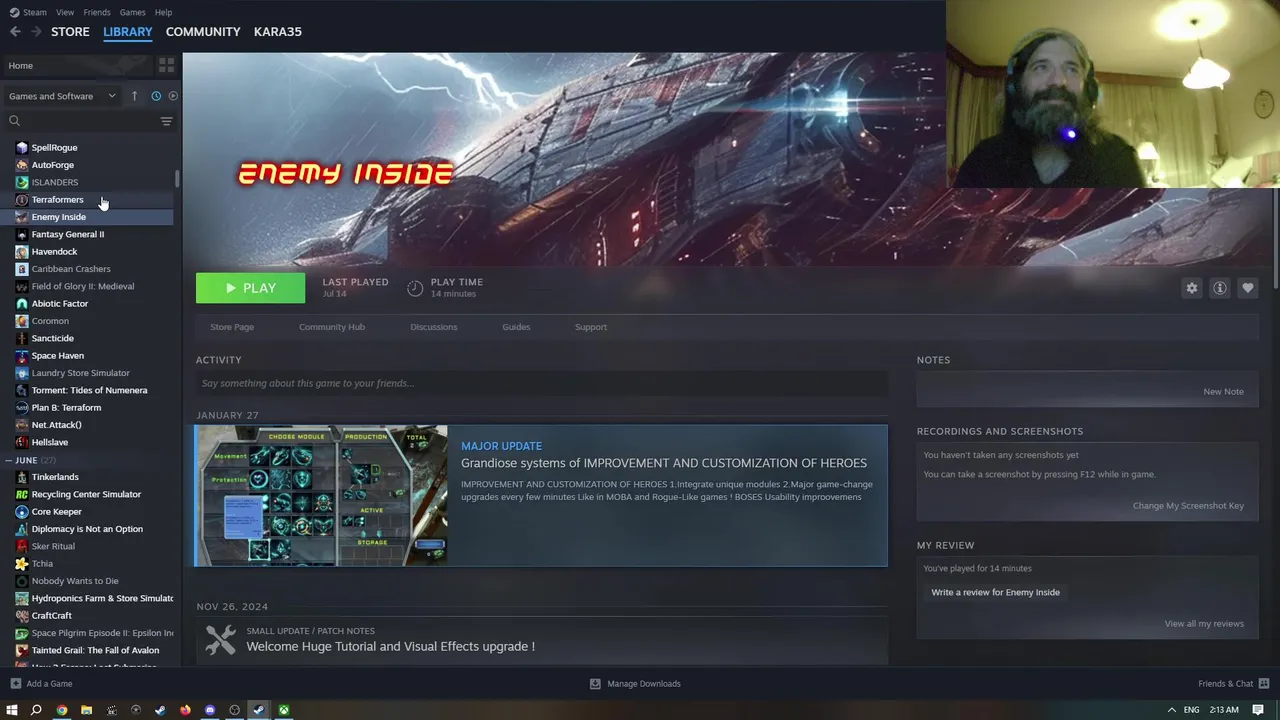Click the Core Keeper game icon
Viewport: 1280px width, 720px height.
(22, 511)
